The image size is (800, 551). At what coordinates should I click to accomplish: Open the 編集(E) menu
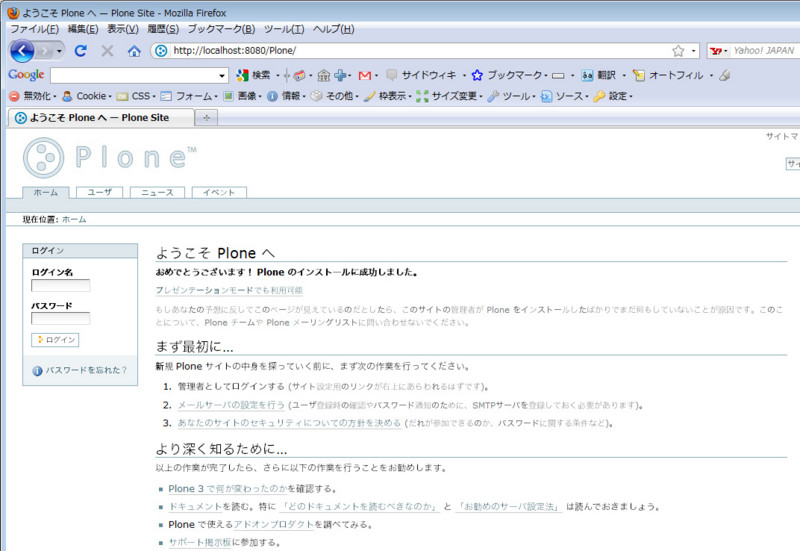[83, 29]
